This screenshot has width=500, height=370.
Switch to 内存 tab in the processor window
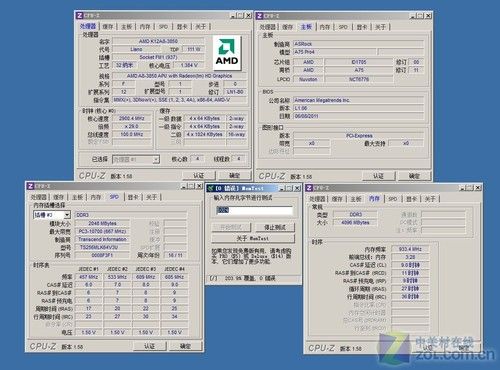click(145, 27)
